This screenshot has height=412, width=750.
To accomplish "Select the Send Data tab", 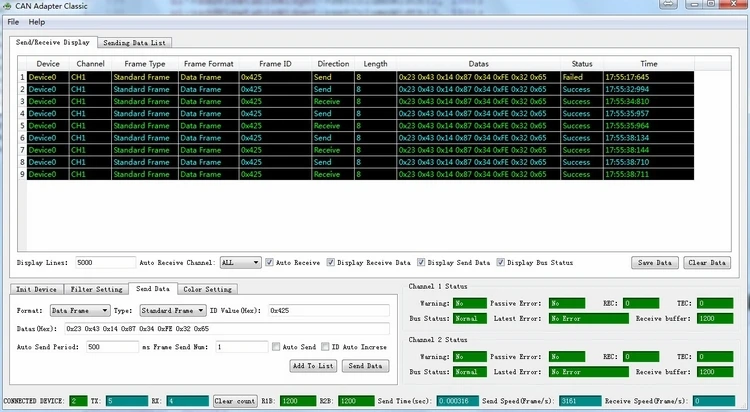I will click(x=153, y=289).
